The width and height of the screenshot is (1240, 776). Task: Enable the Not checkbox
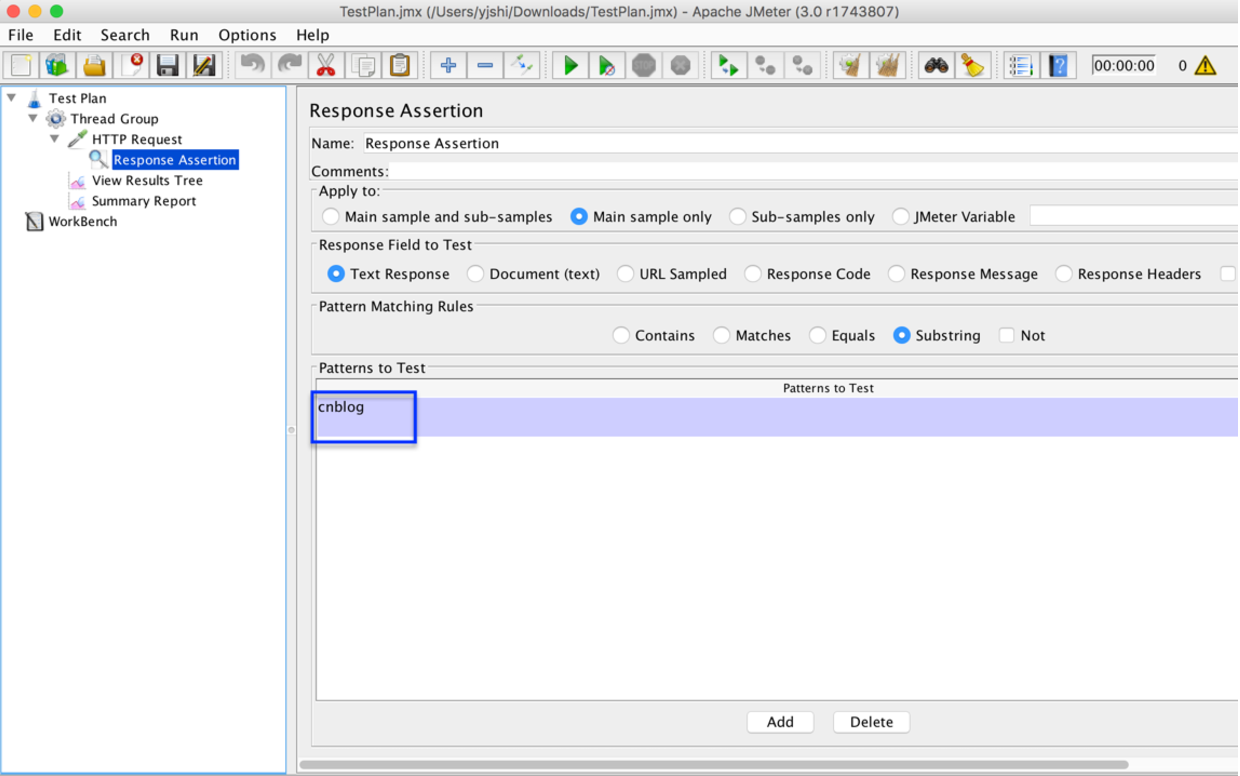coord(1007,336)
